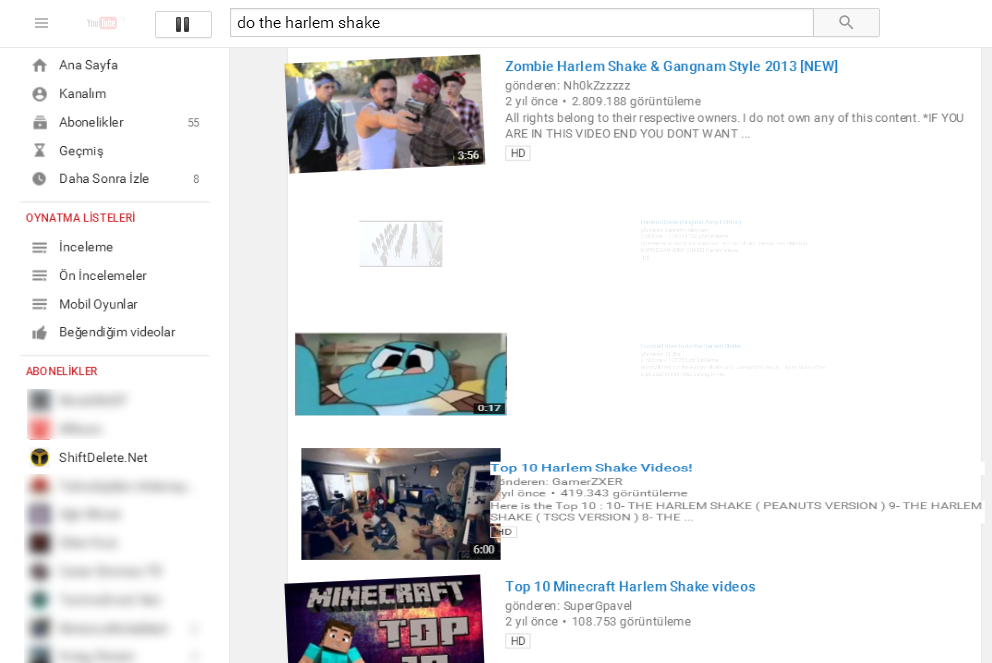Open the Mobil Oyunlar playlist
This screenshot has height=663, width=992.
point(98,304)
